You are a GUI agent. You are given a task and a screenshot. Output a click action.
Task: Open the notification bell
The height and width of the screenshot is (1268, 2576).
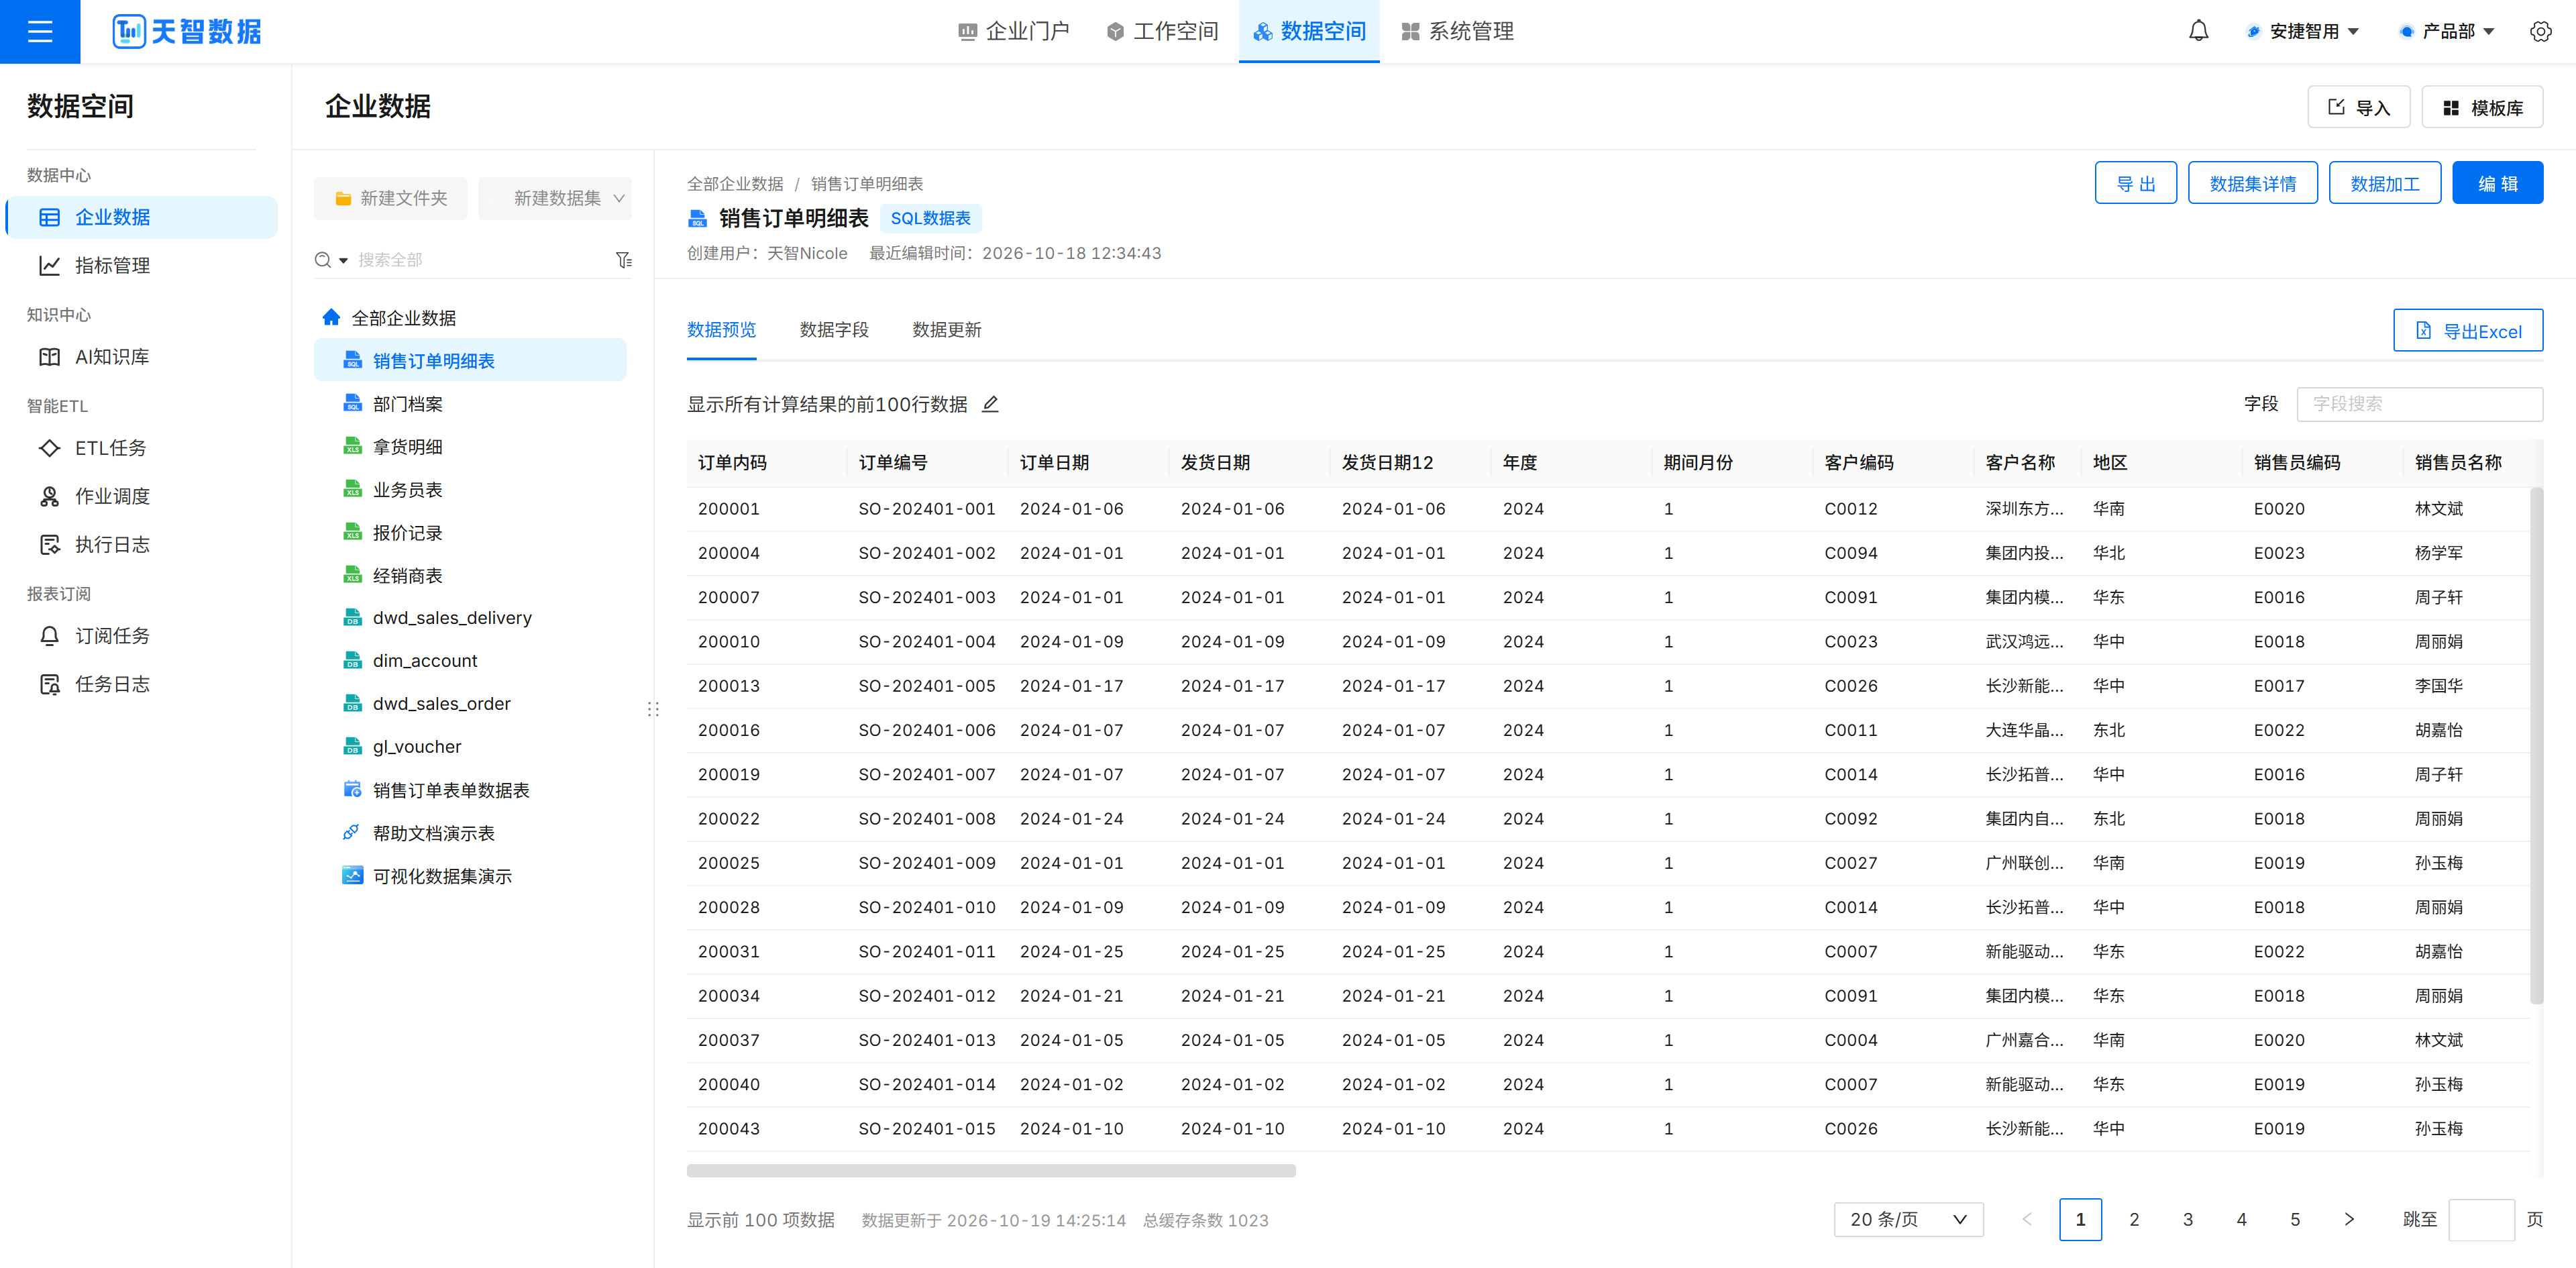click(x=2198, y=31)
